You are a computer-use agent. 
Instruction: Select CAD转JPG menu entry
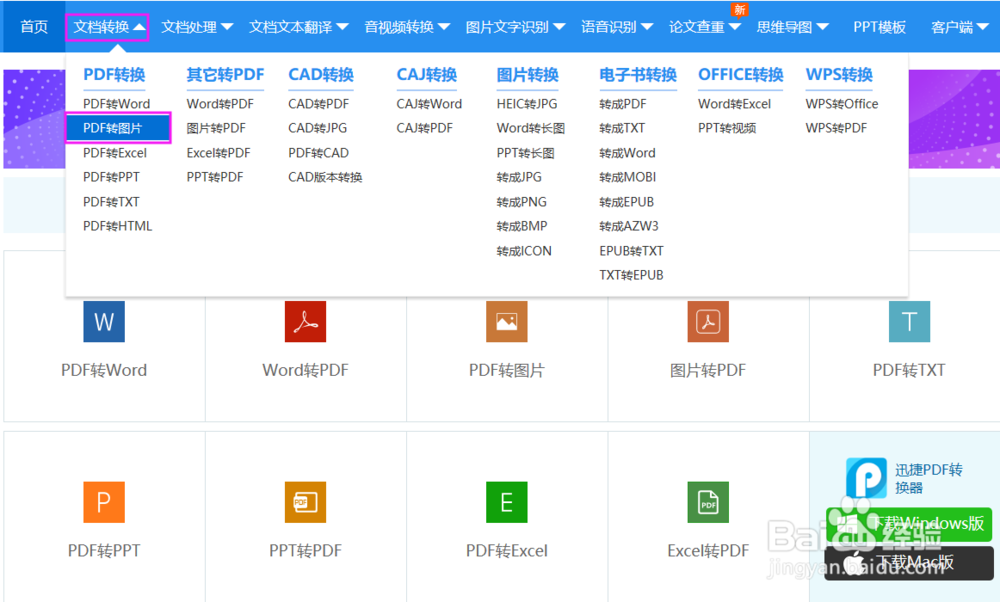click(318, 128)
